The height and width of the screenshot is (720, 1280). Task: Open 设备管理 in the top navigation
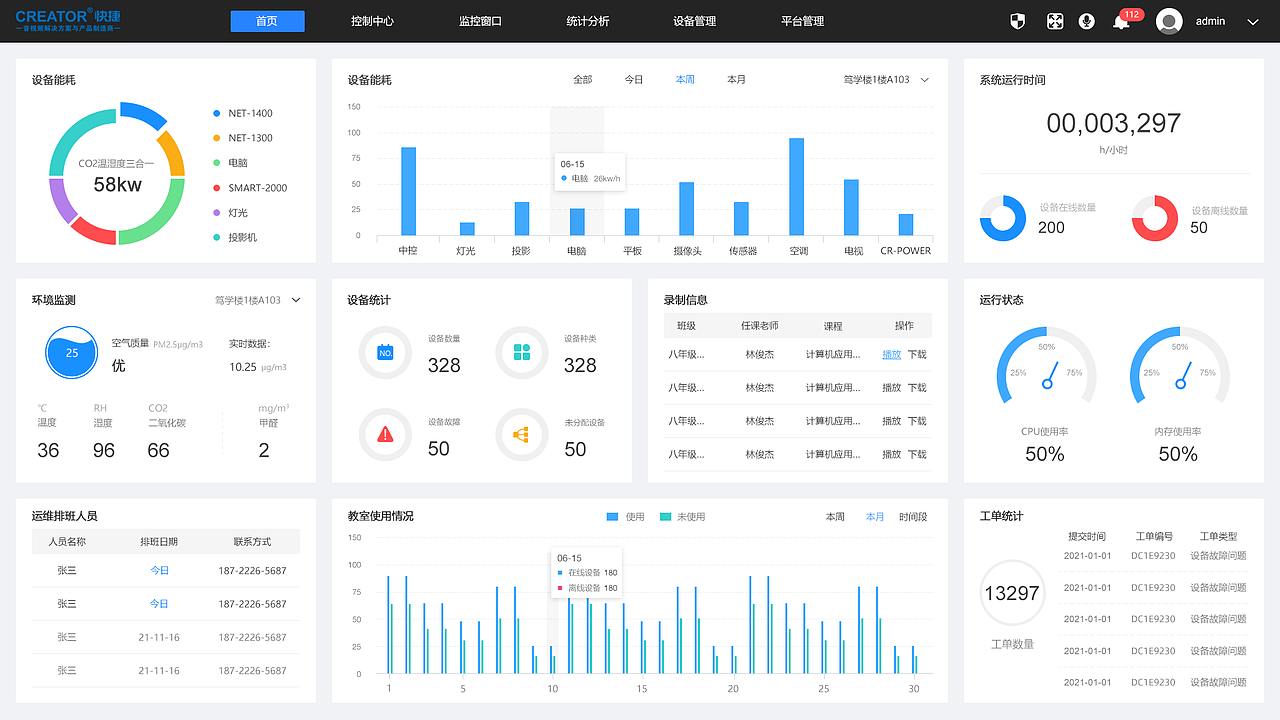coord(694,21)
